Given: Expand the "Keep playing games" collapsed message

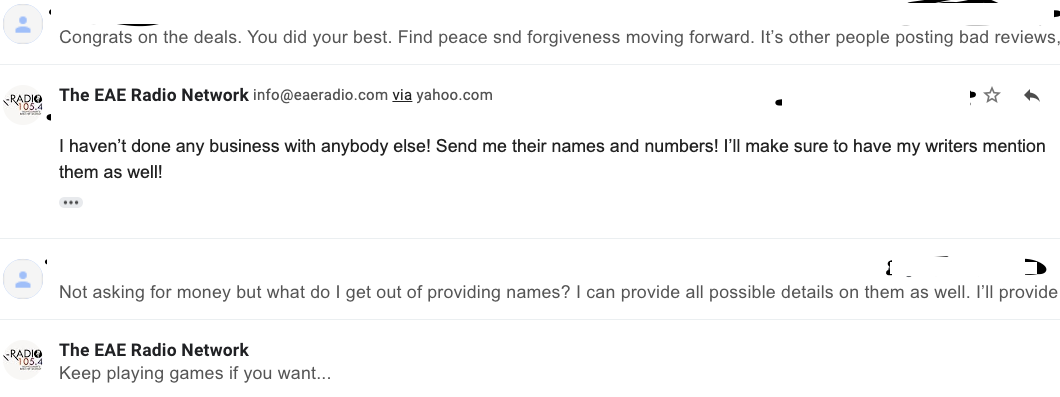Looking at the screenshot, I should pos(530,359).
